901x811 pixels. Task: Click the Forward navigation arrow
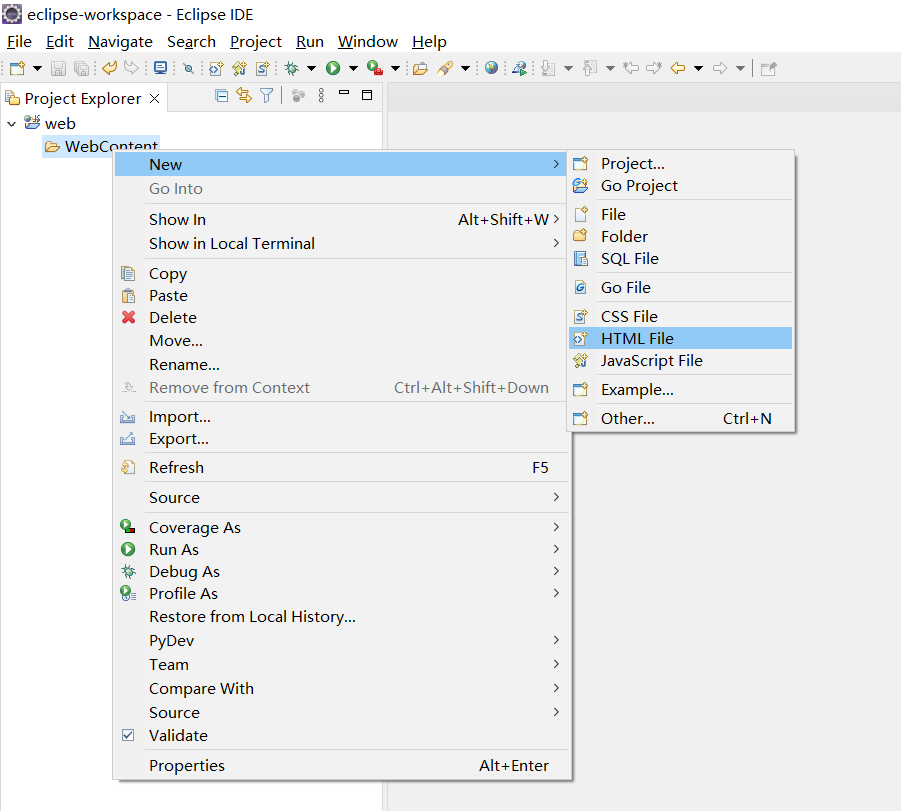[719, 68]
